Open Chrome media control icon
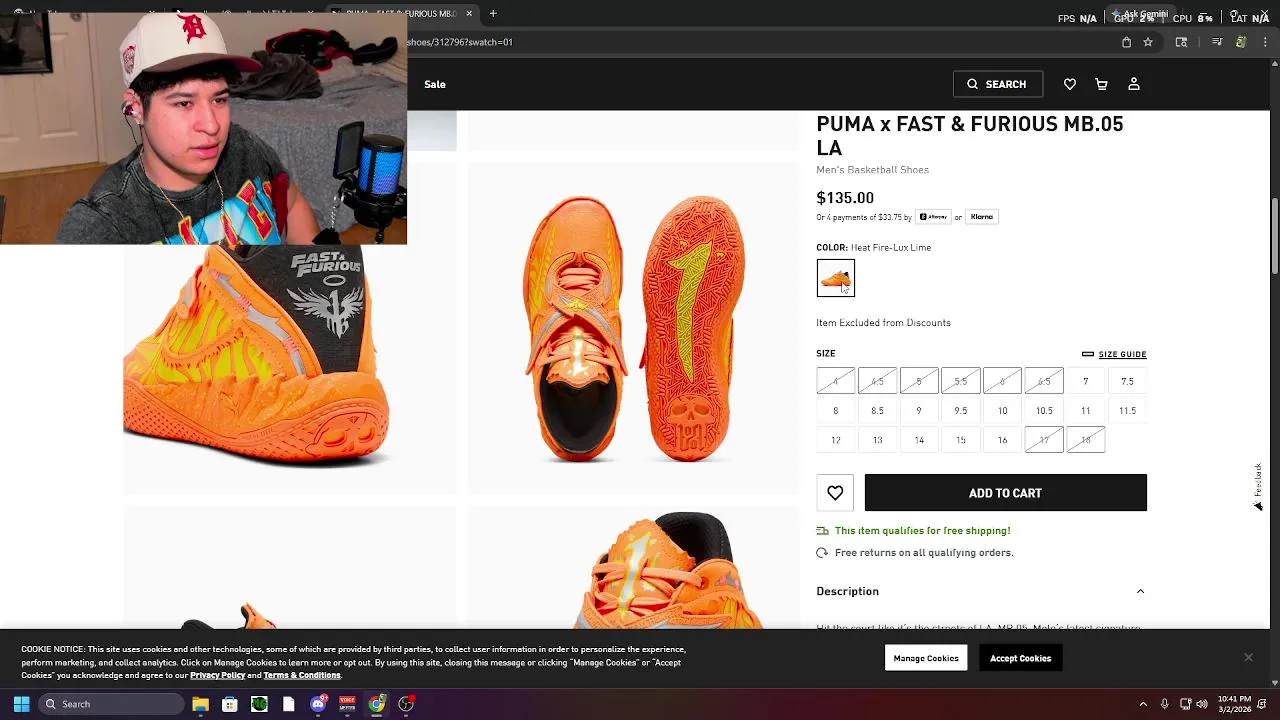This screenshot has height=720, width=1280. tap(1217, 42)
